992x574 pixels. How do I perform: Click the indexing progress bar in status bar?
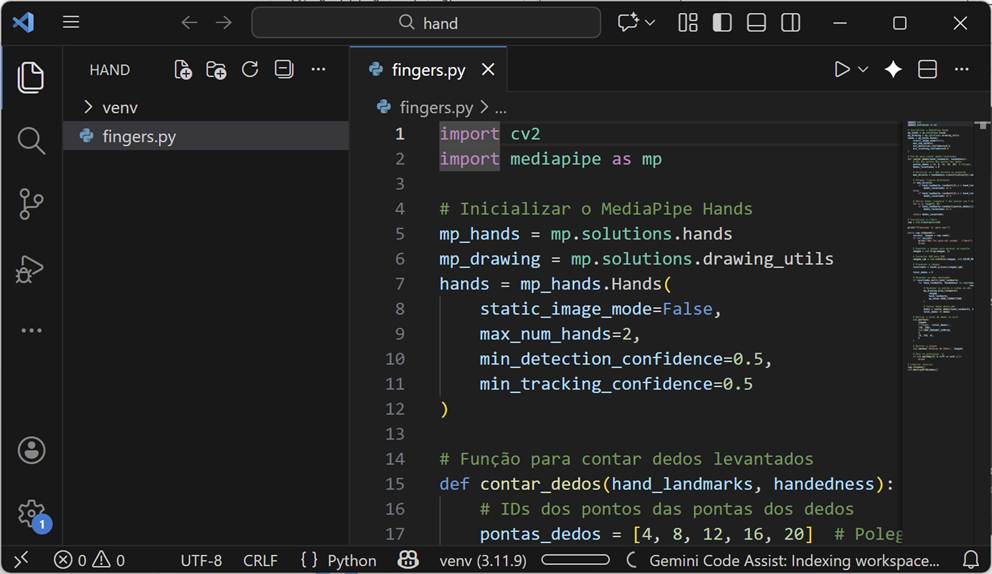[x=575, y=559]
